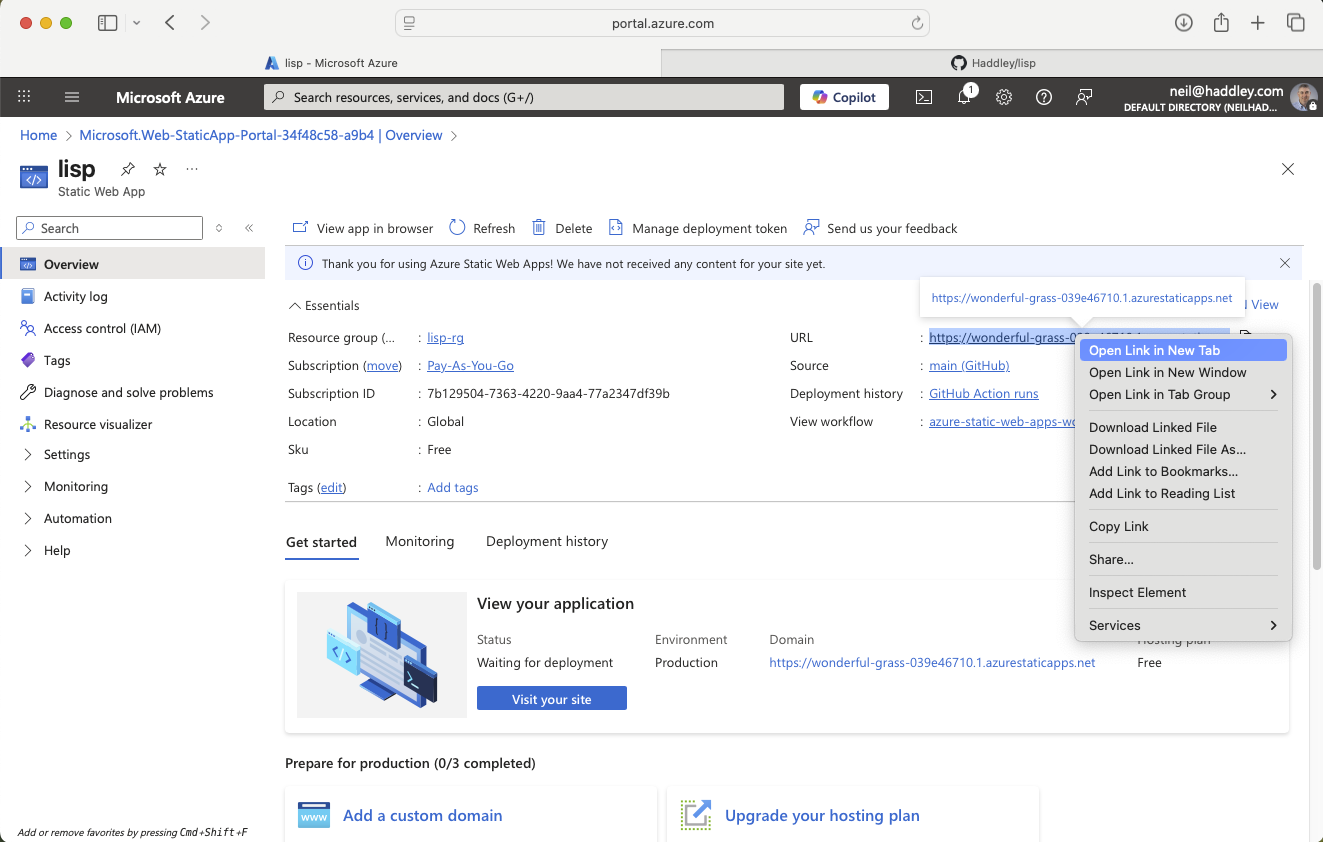This screenshot has height=842, width=1323.
Task: Open the Services submenu in context menu
Action: (1114, 625)
